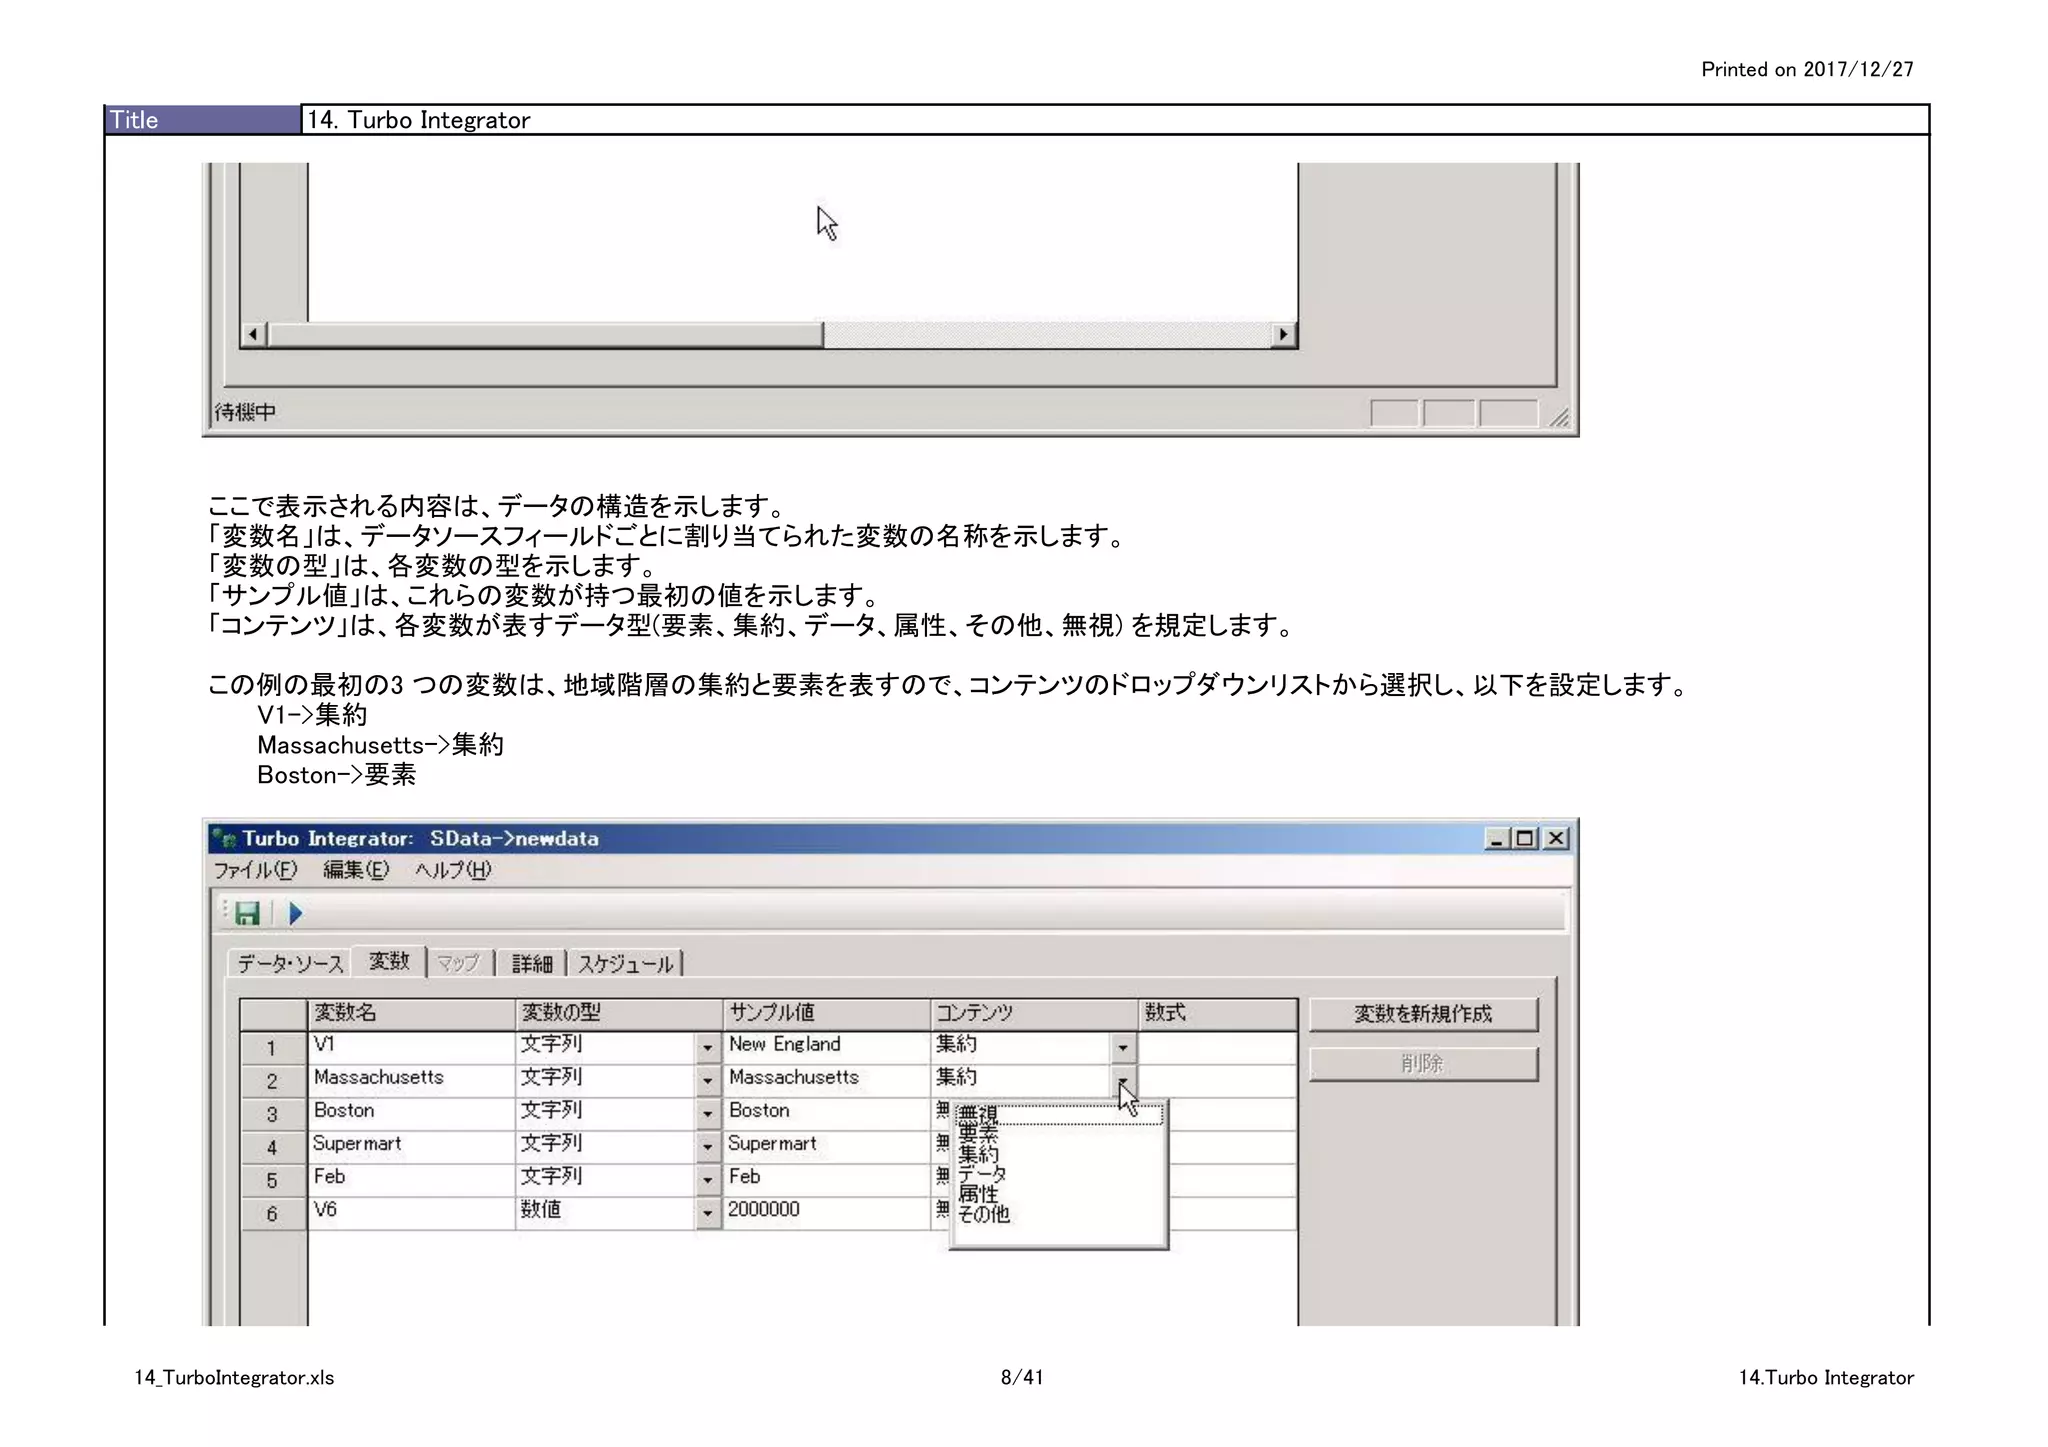Click the 変数名 column header

(x=411, y=1013)
